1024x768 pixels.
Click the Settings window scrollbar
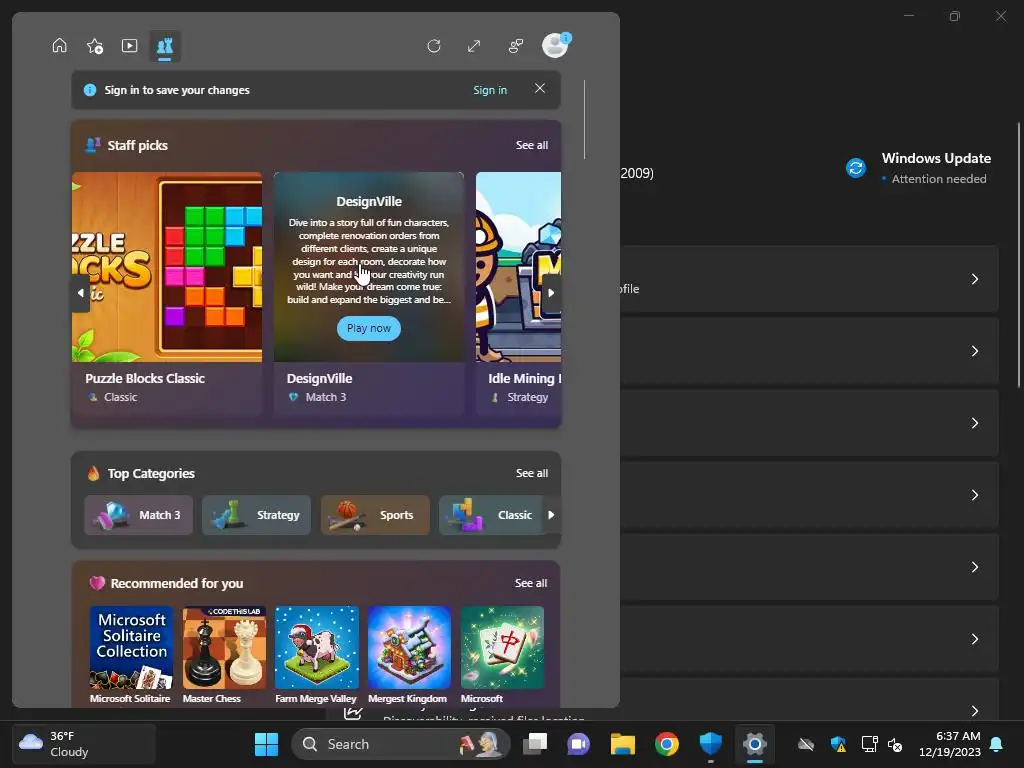tap(1020, 255)
